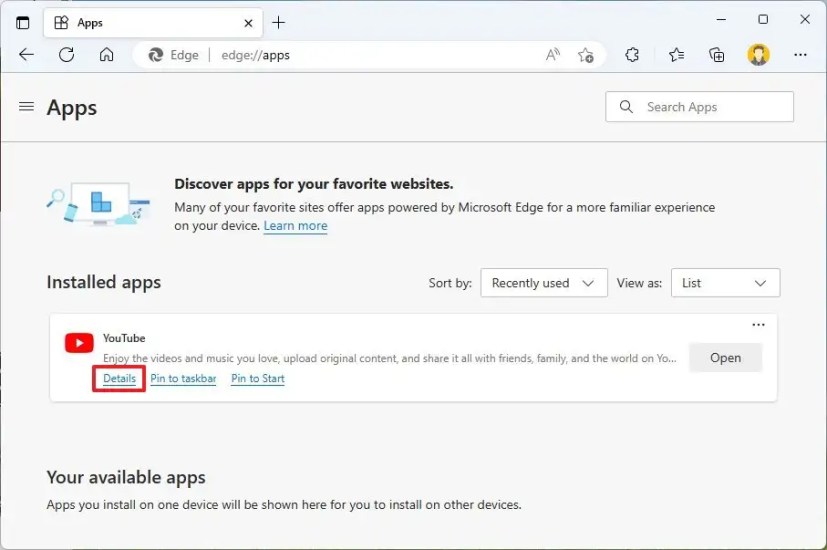Go back with the back arrow
The width and height of the screenshot is (827, 550).
[26, 55]
